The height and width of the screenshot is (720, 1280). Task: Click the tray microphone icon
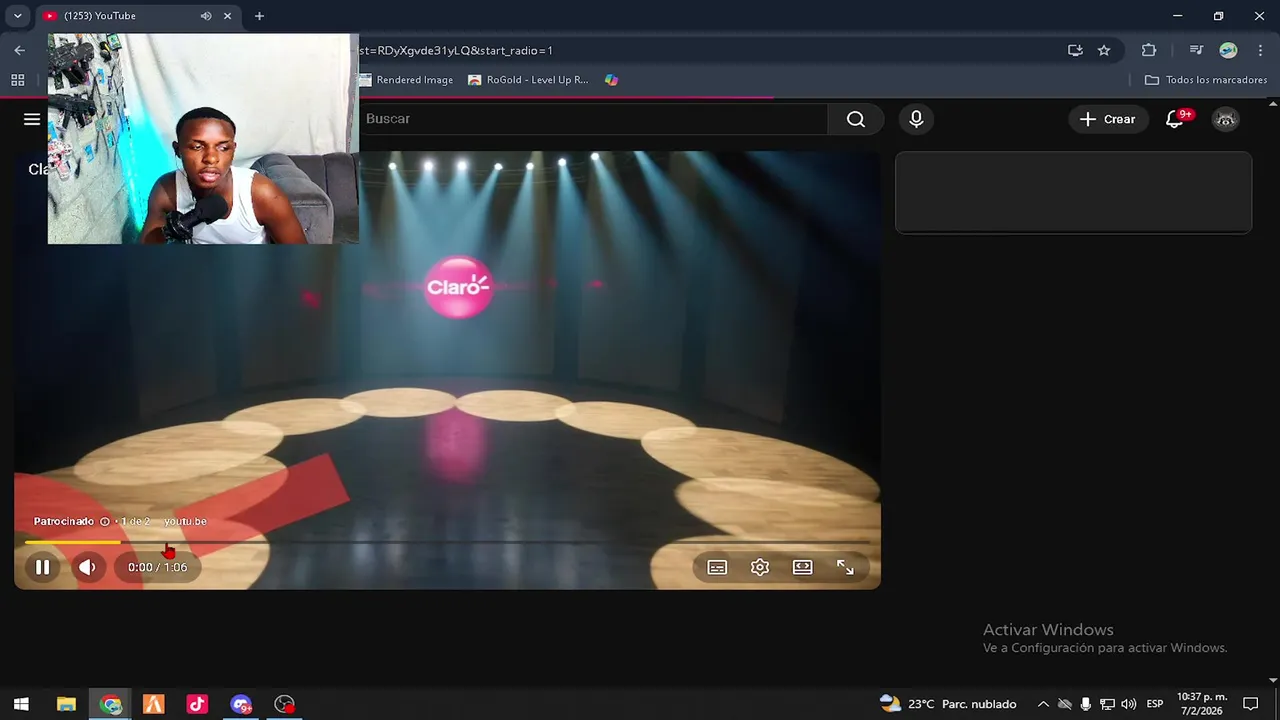click(x=1086, y=704)
